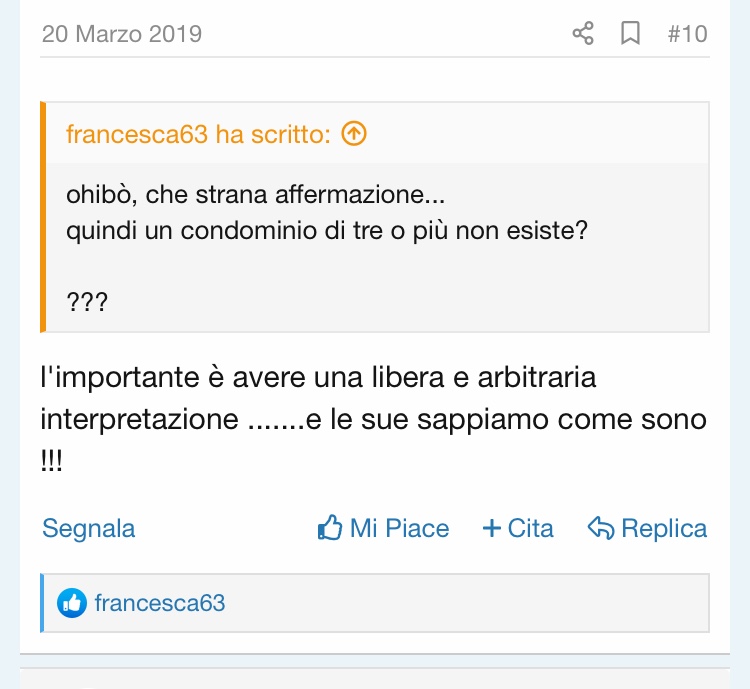The height and width of the screenshot is (689, 750).
Task: Click the 'francesca63 ha scritto:' quote header
Action: tap(198, 134)
